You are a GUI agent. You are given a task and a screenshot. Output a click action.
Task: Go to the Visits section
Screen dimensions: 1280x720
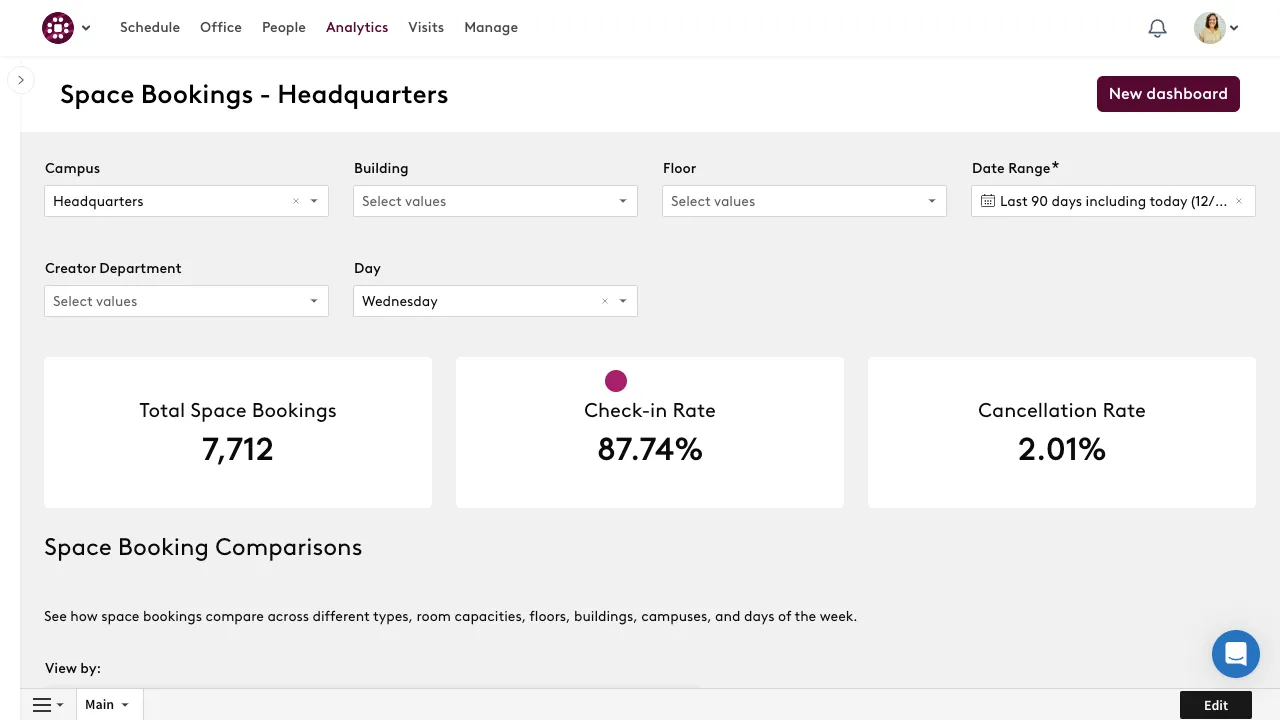click(x=426, y=27)
